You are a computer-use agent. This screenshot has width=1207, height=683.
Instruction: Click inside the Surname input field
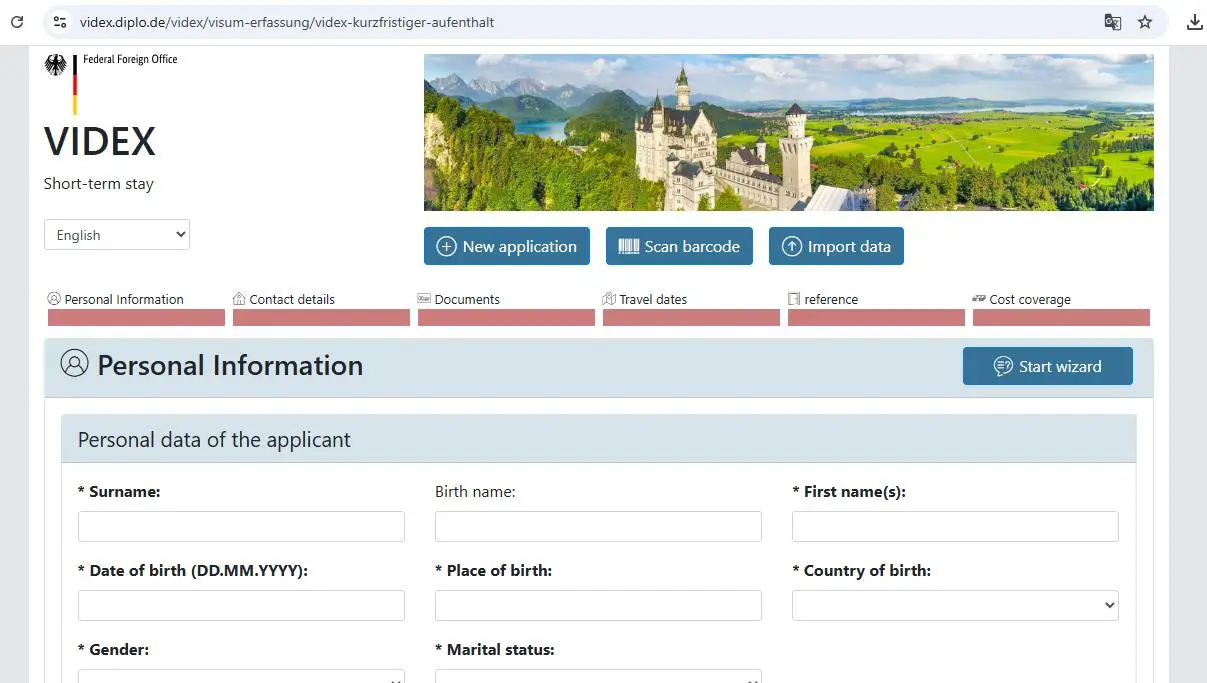[240, 526]
